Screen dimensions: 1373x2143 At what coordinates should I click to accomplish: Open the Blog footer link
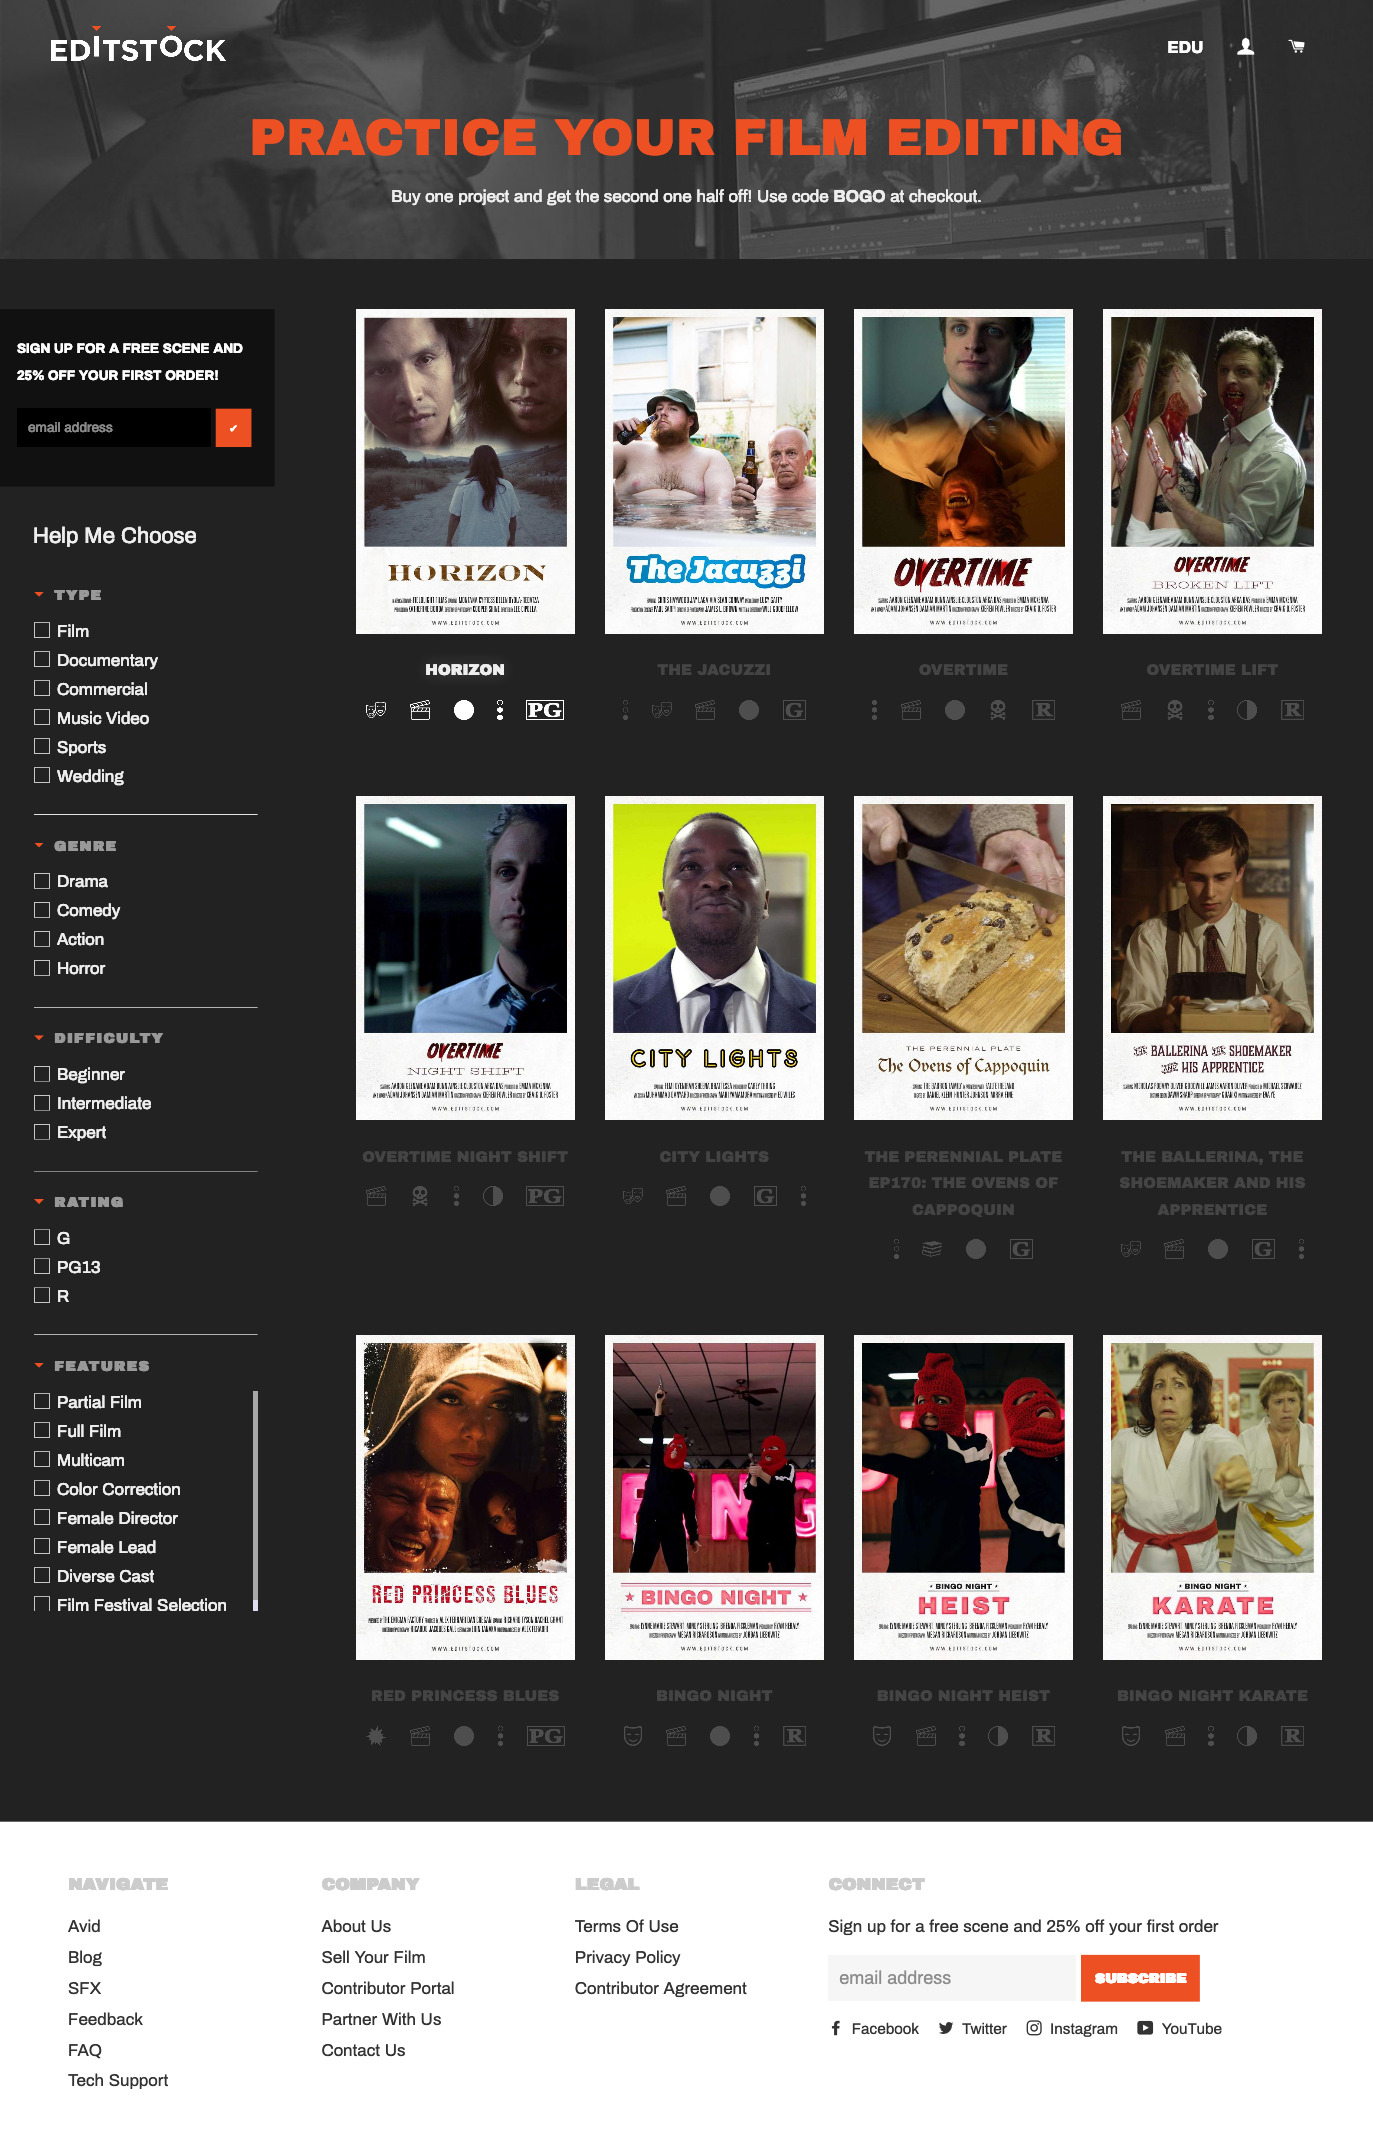85,1957
